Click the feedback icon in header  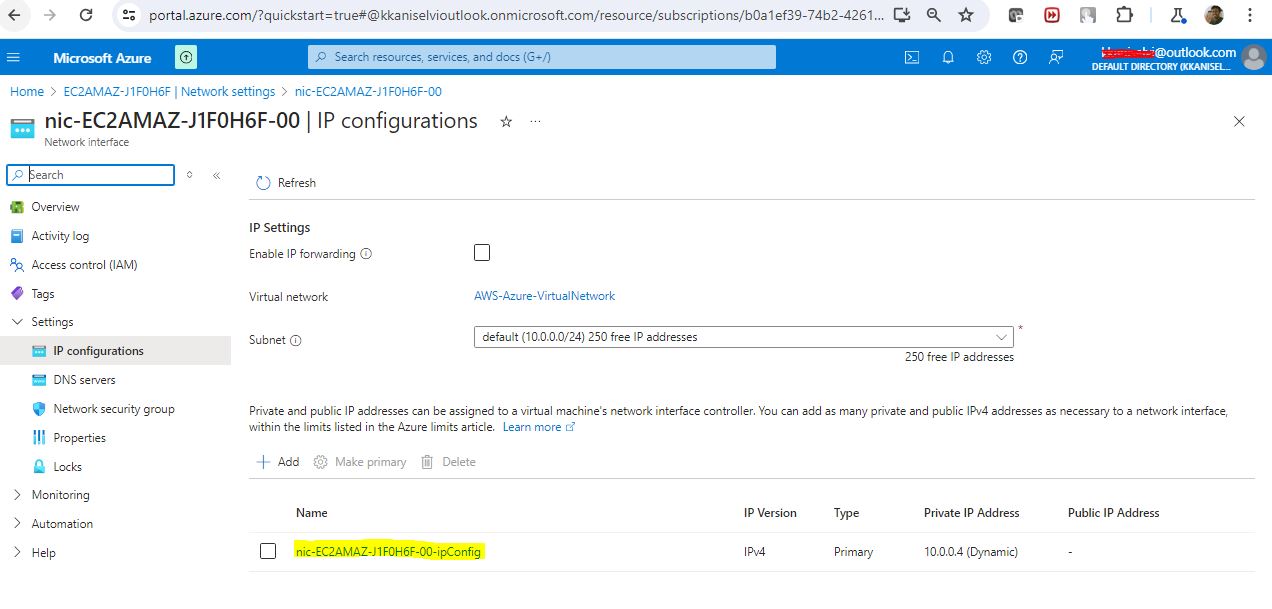1056,57
